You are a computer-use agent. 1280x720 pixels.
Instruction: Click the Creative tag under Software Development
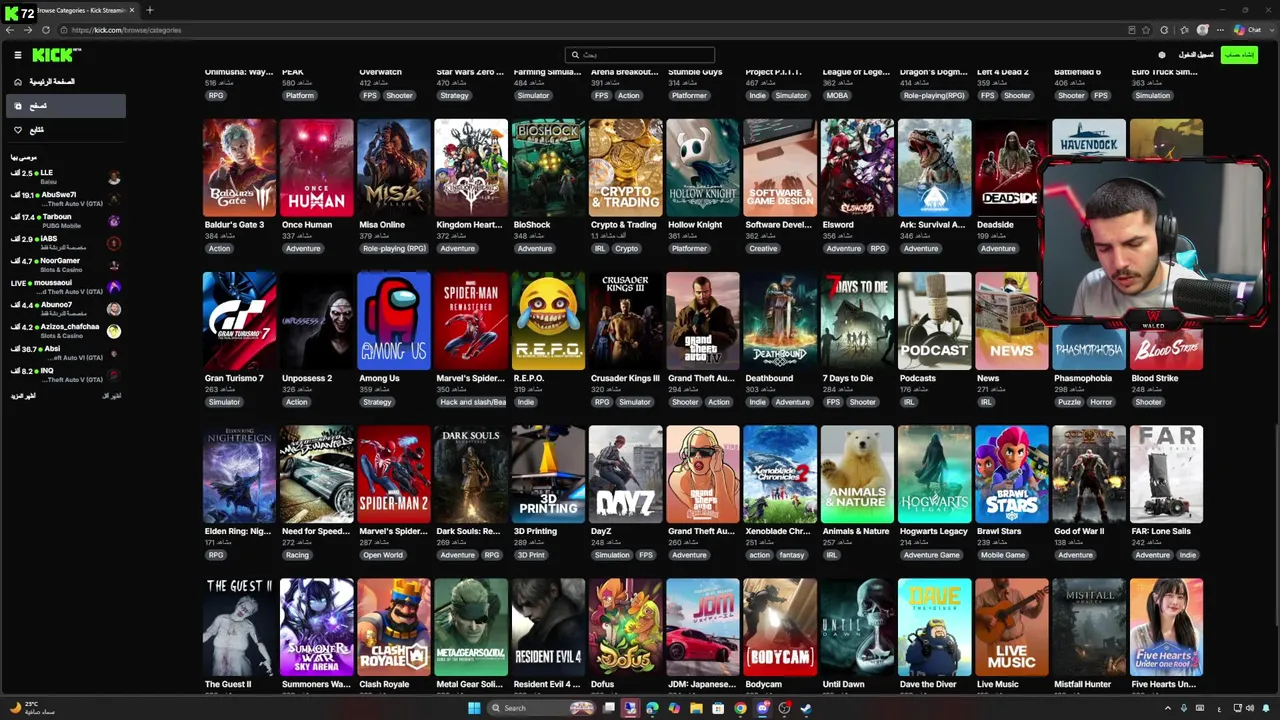coord(763,249)
